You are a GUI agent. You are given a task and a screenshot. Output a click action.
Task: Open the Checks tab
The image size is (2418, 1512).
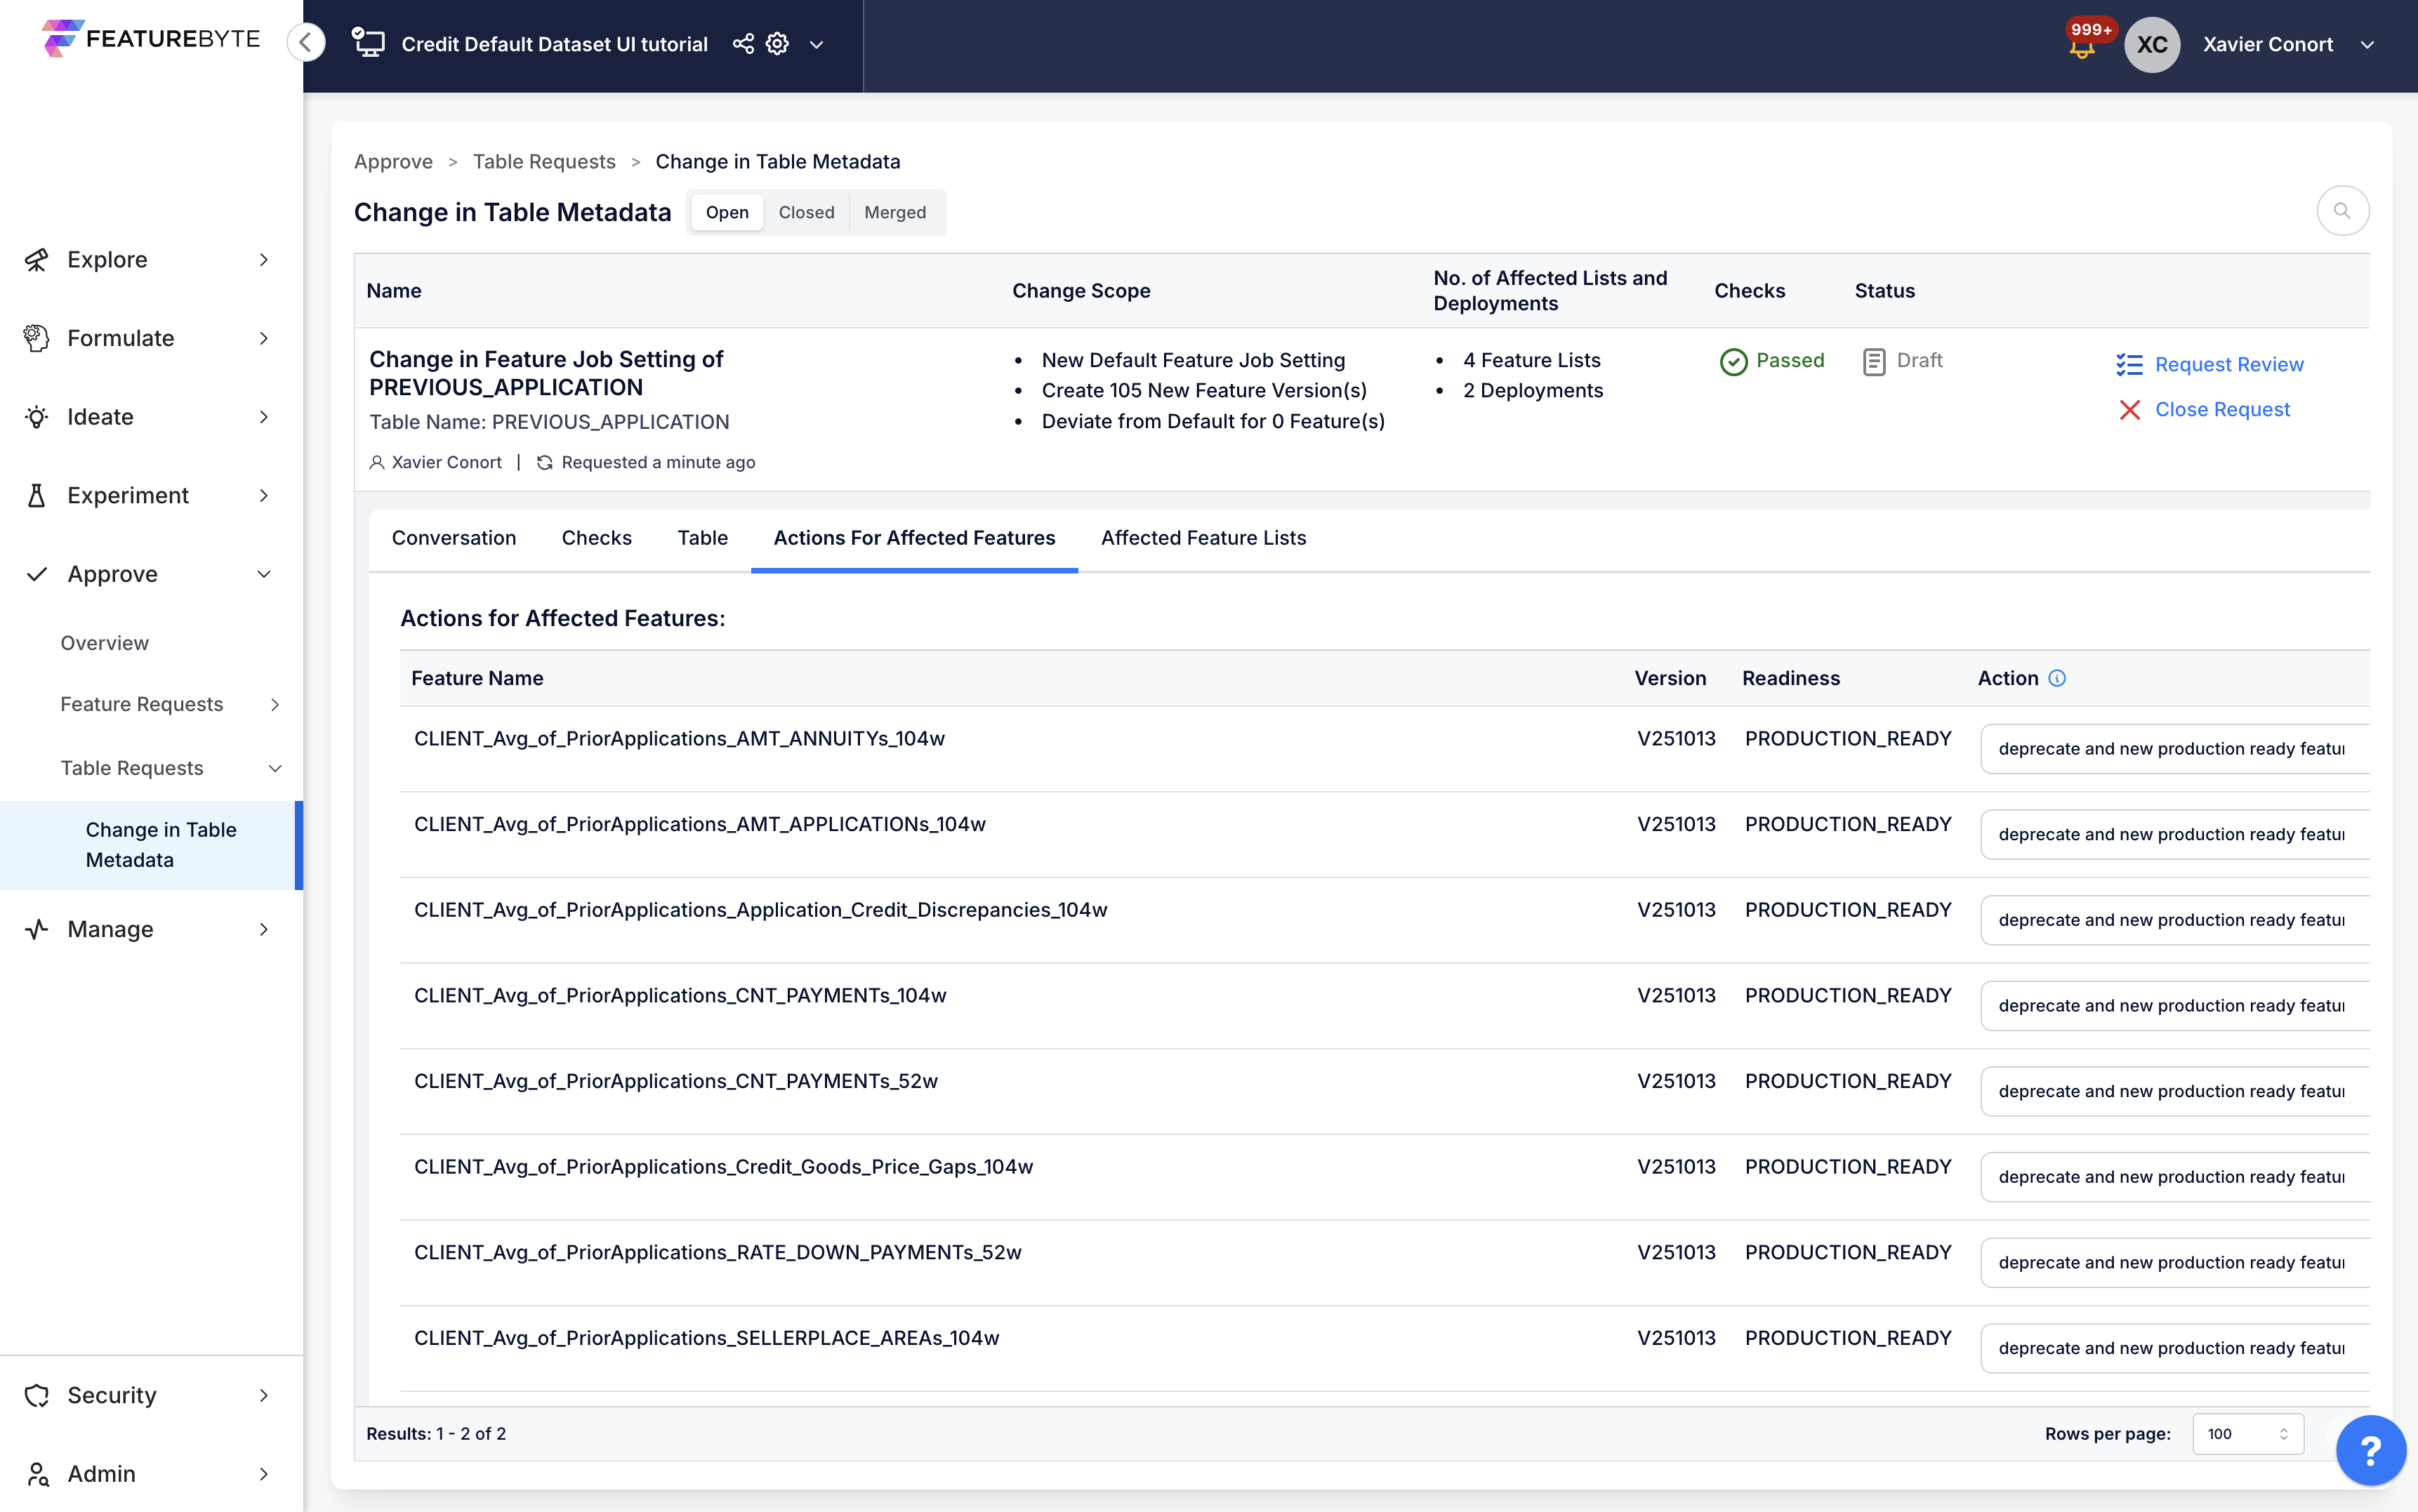point(596,538)
